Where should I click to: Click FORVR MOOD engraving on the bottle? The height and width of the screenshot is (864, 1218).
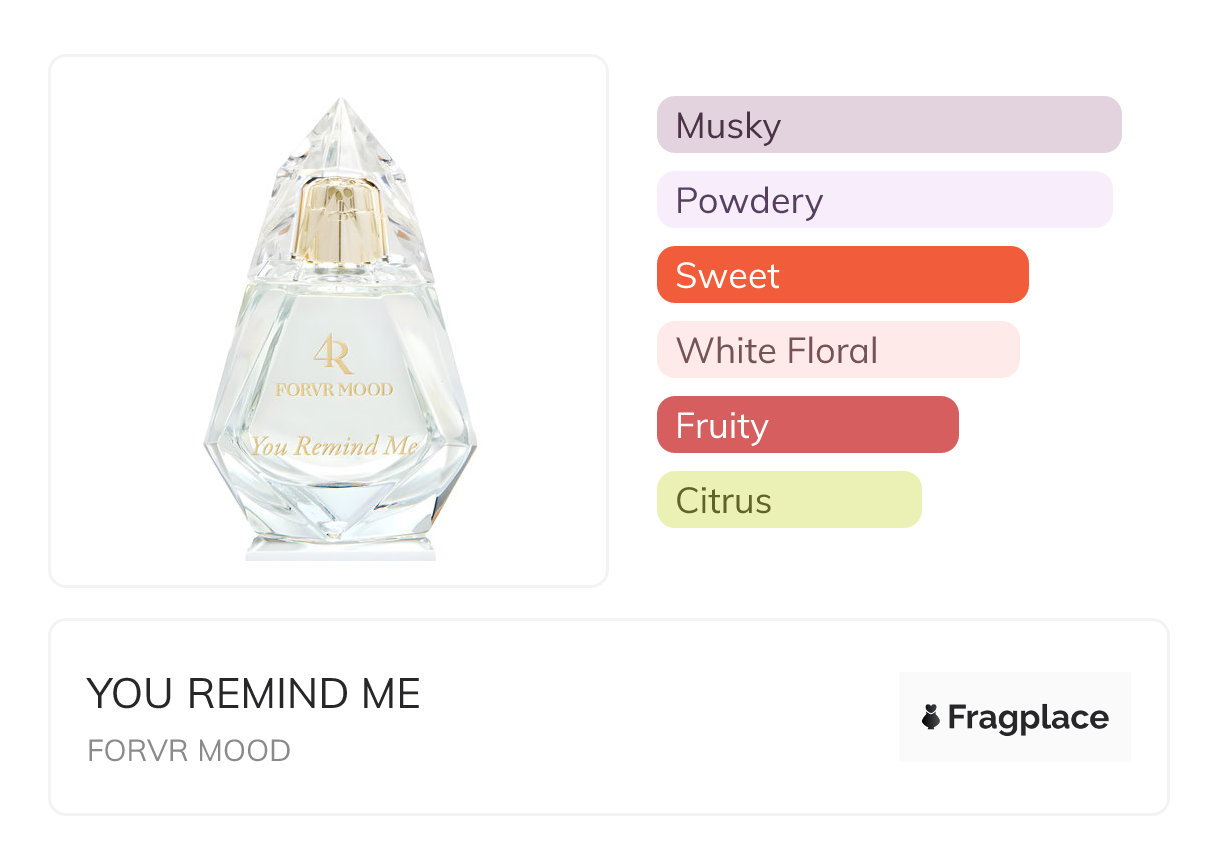point(334,390)
